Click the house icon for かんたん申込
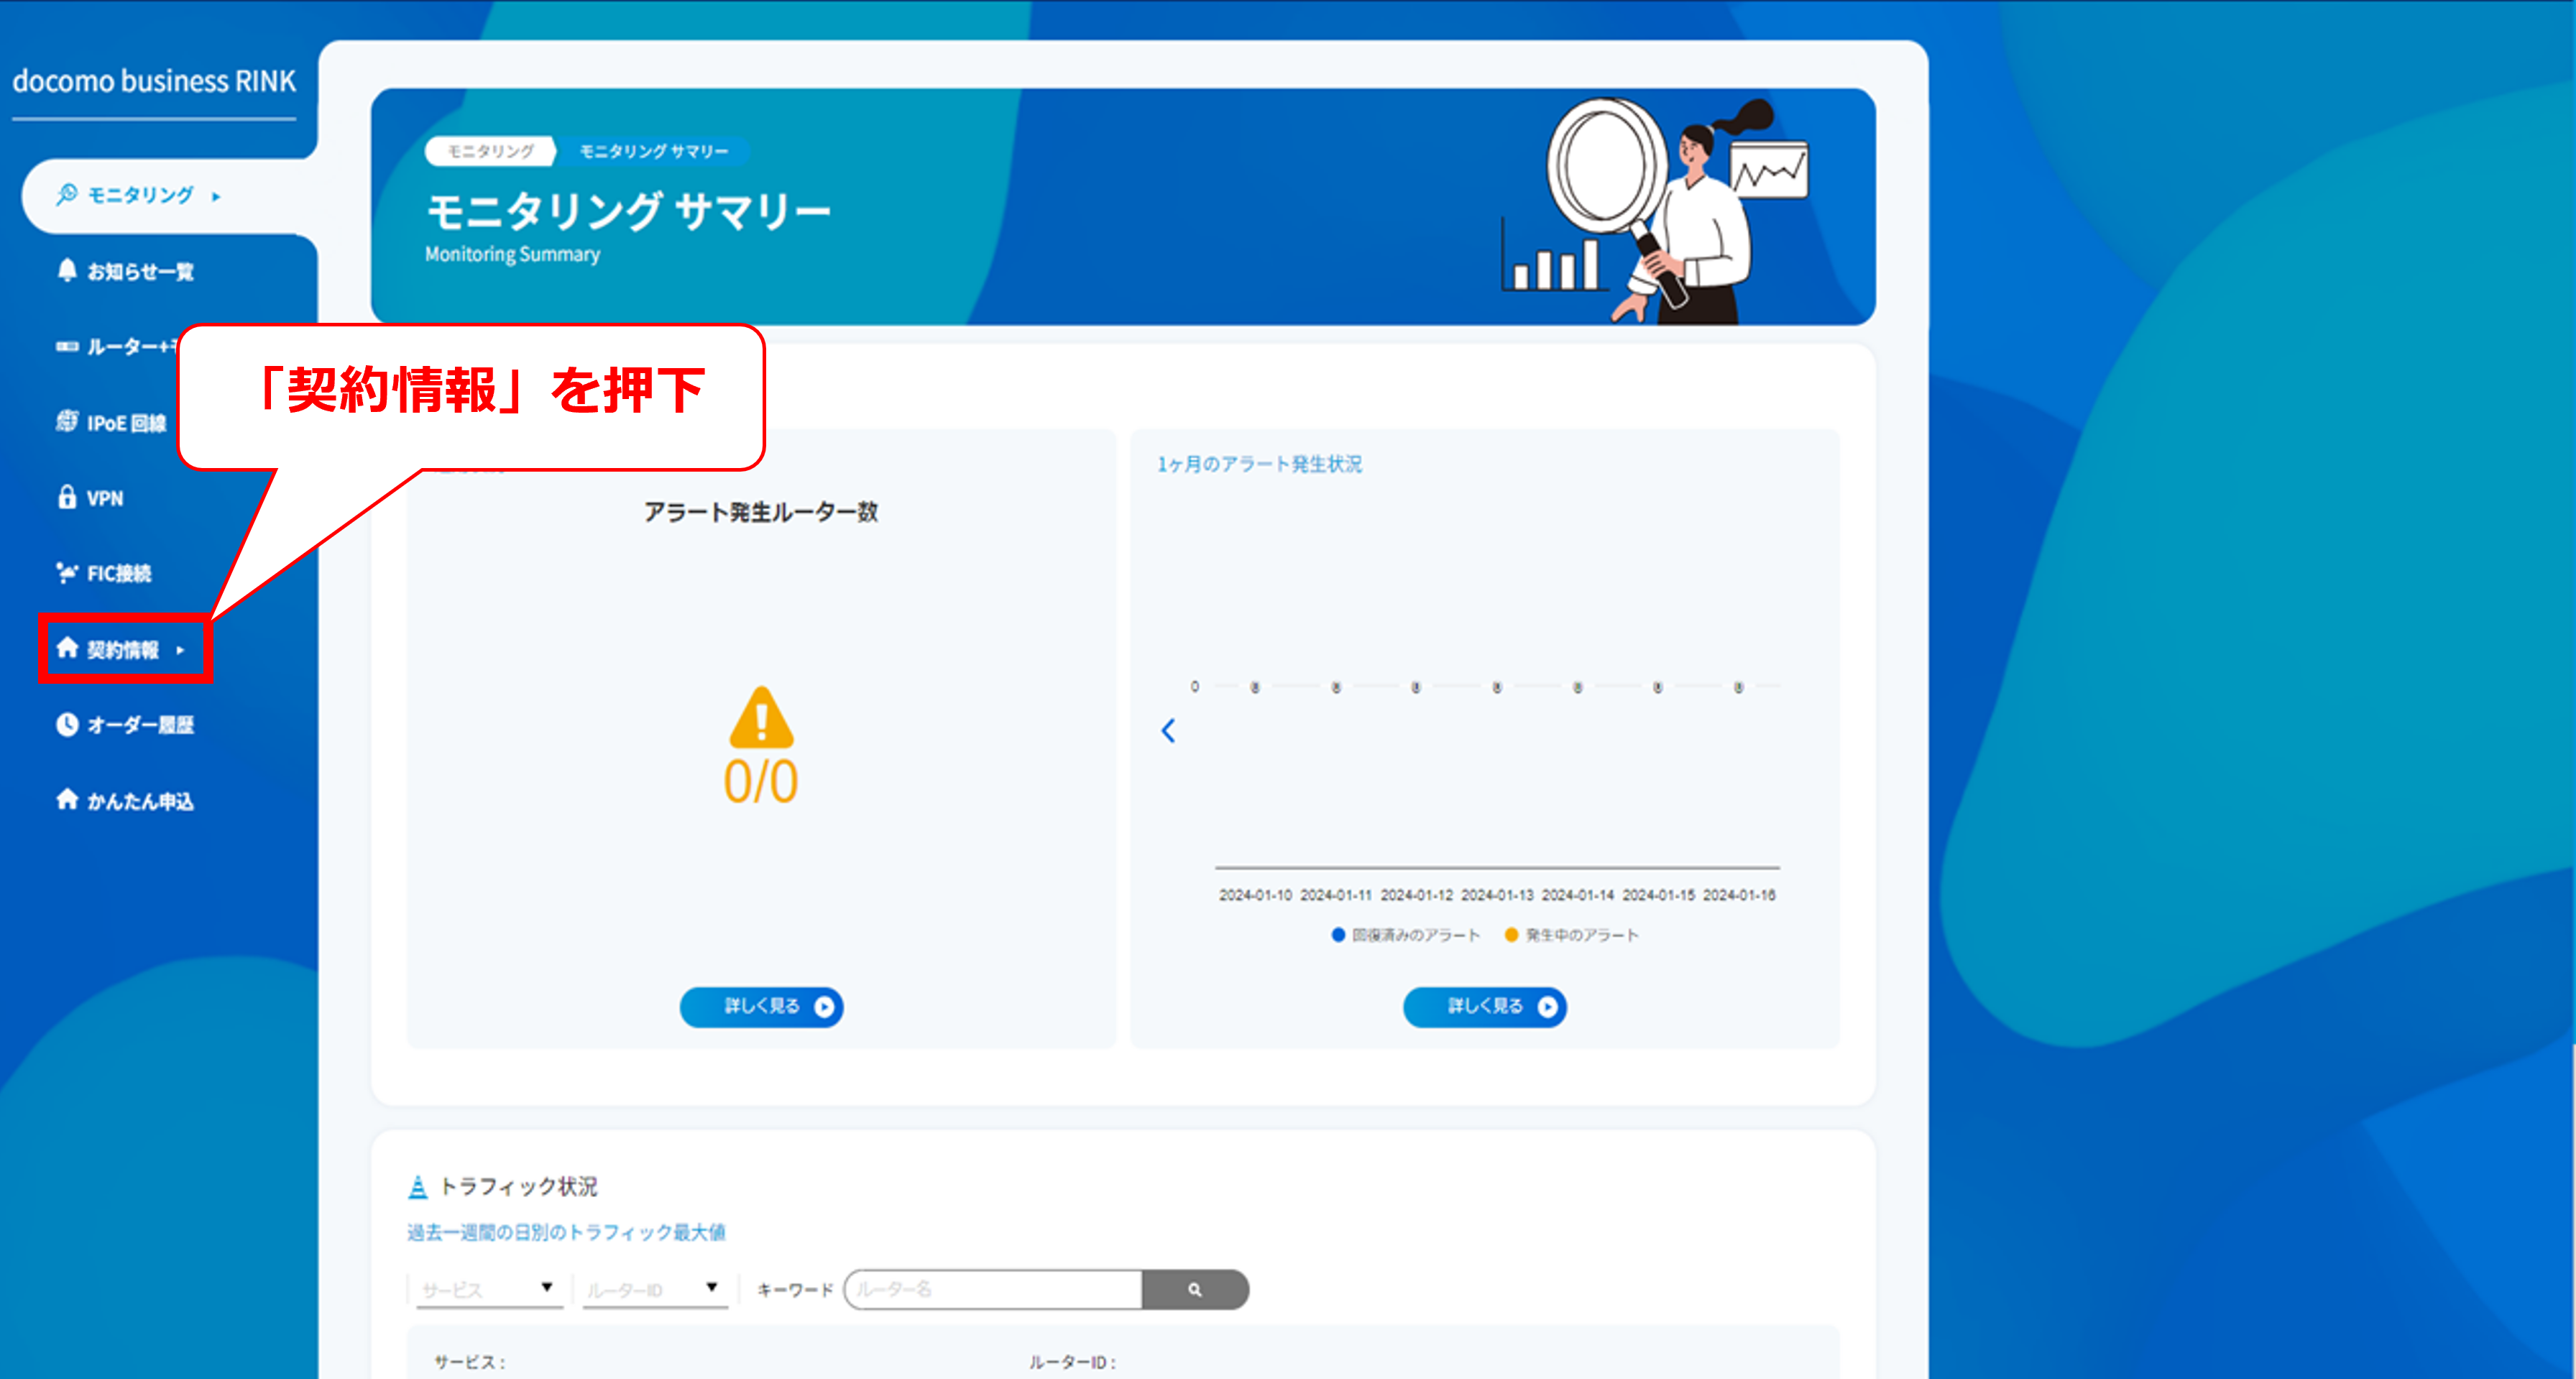Viewport: 2576px width, 1379px height. tap(66, 799)
